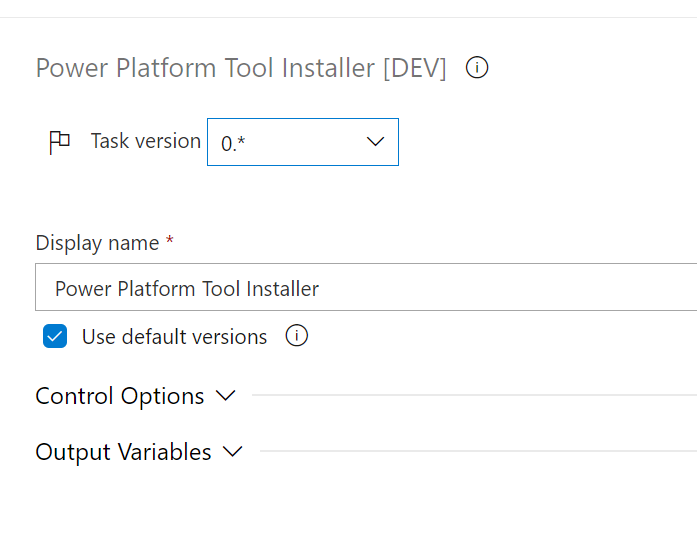
Task: Click the red required asterisk by Display name
Action: (170, 242)
